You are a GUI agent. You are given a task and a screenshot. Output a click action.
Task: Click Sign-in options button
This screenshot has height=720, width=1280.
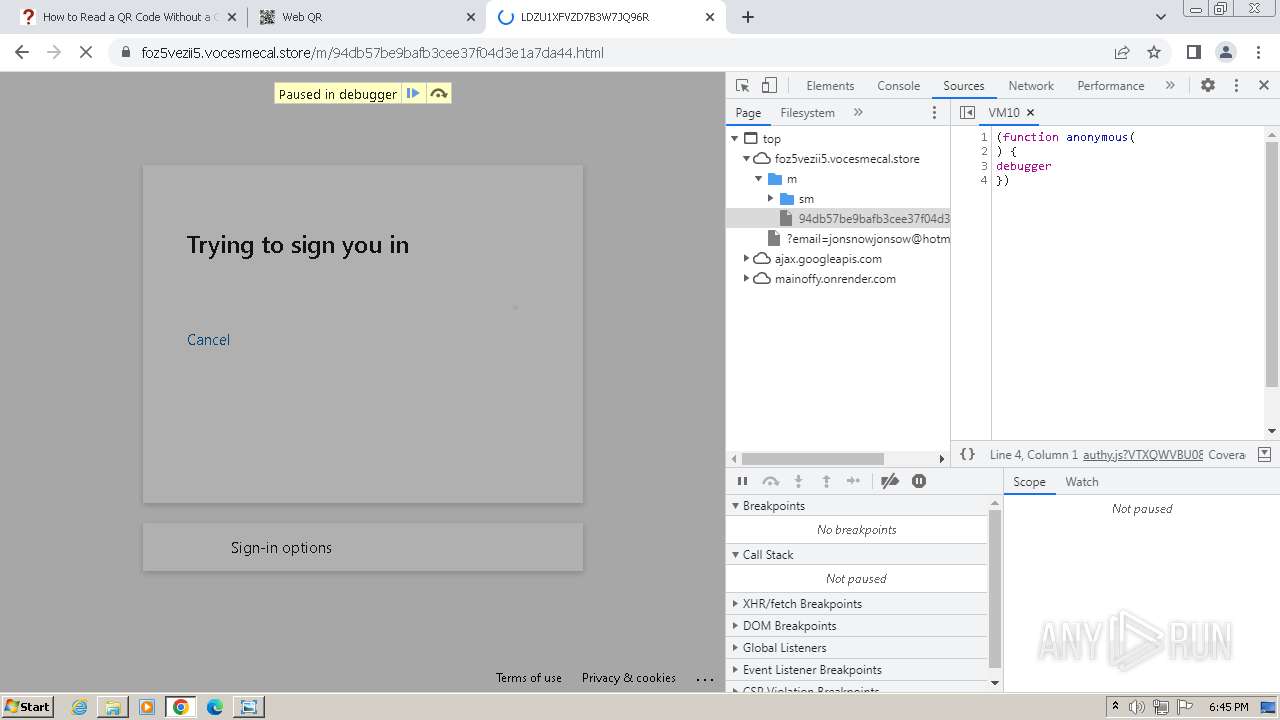[x=363, y=548]
